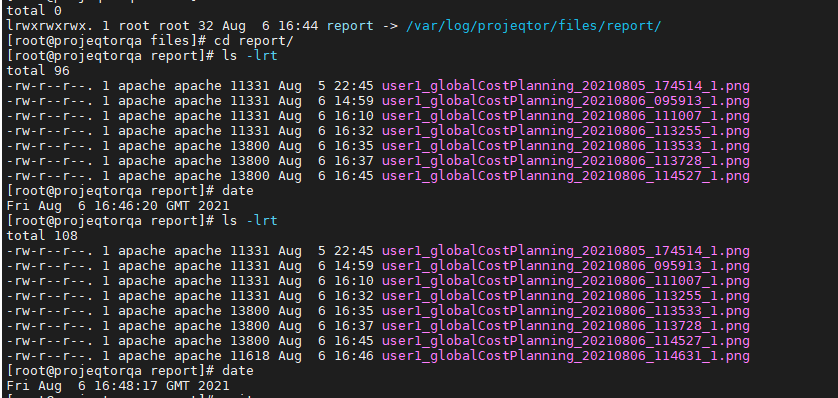This screenshot has height=398, width=838.
Task: Click 20210806_113728 filename in total 108 listing
Action: click(565, 325)
